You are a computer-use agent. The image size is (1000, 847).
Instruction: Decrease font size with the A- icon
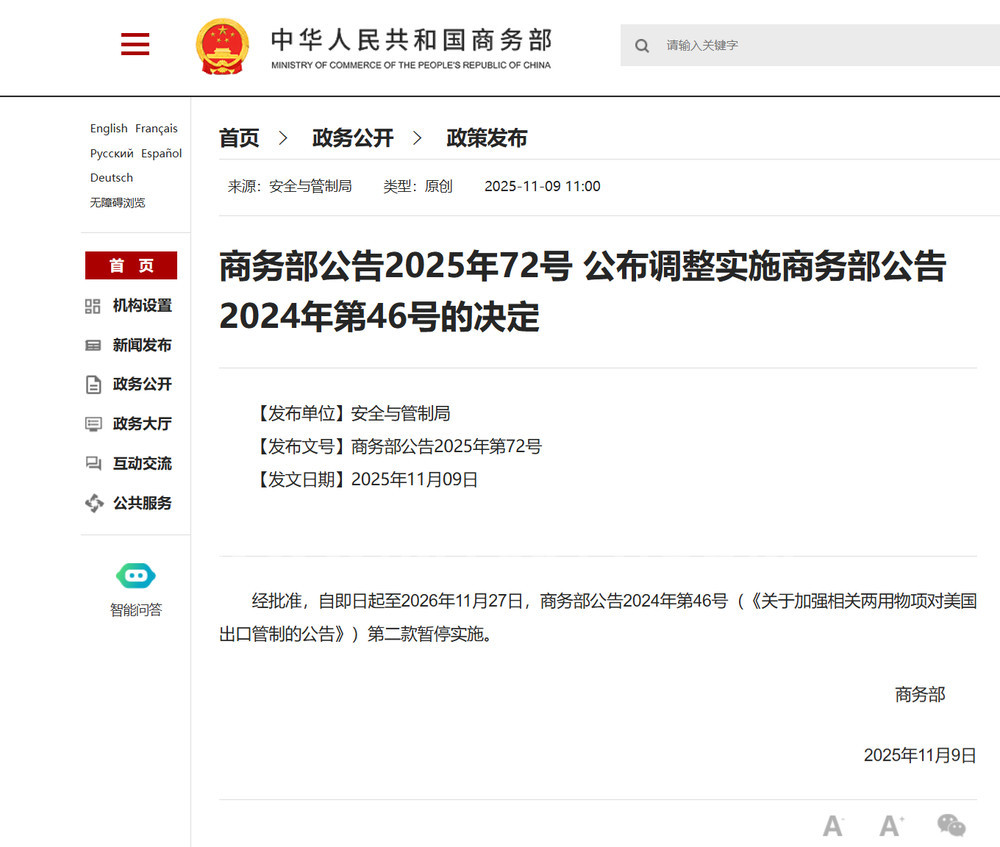click(x=833, y=826)
